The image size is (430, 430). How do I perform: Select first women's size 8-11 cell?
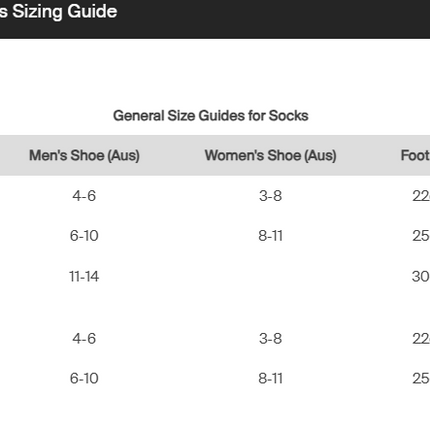coord(270,236)
